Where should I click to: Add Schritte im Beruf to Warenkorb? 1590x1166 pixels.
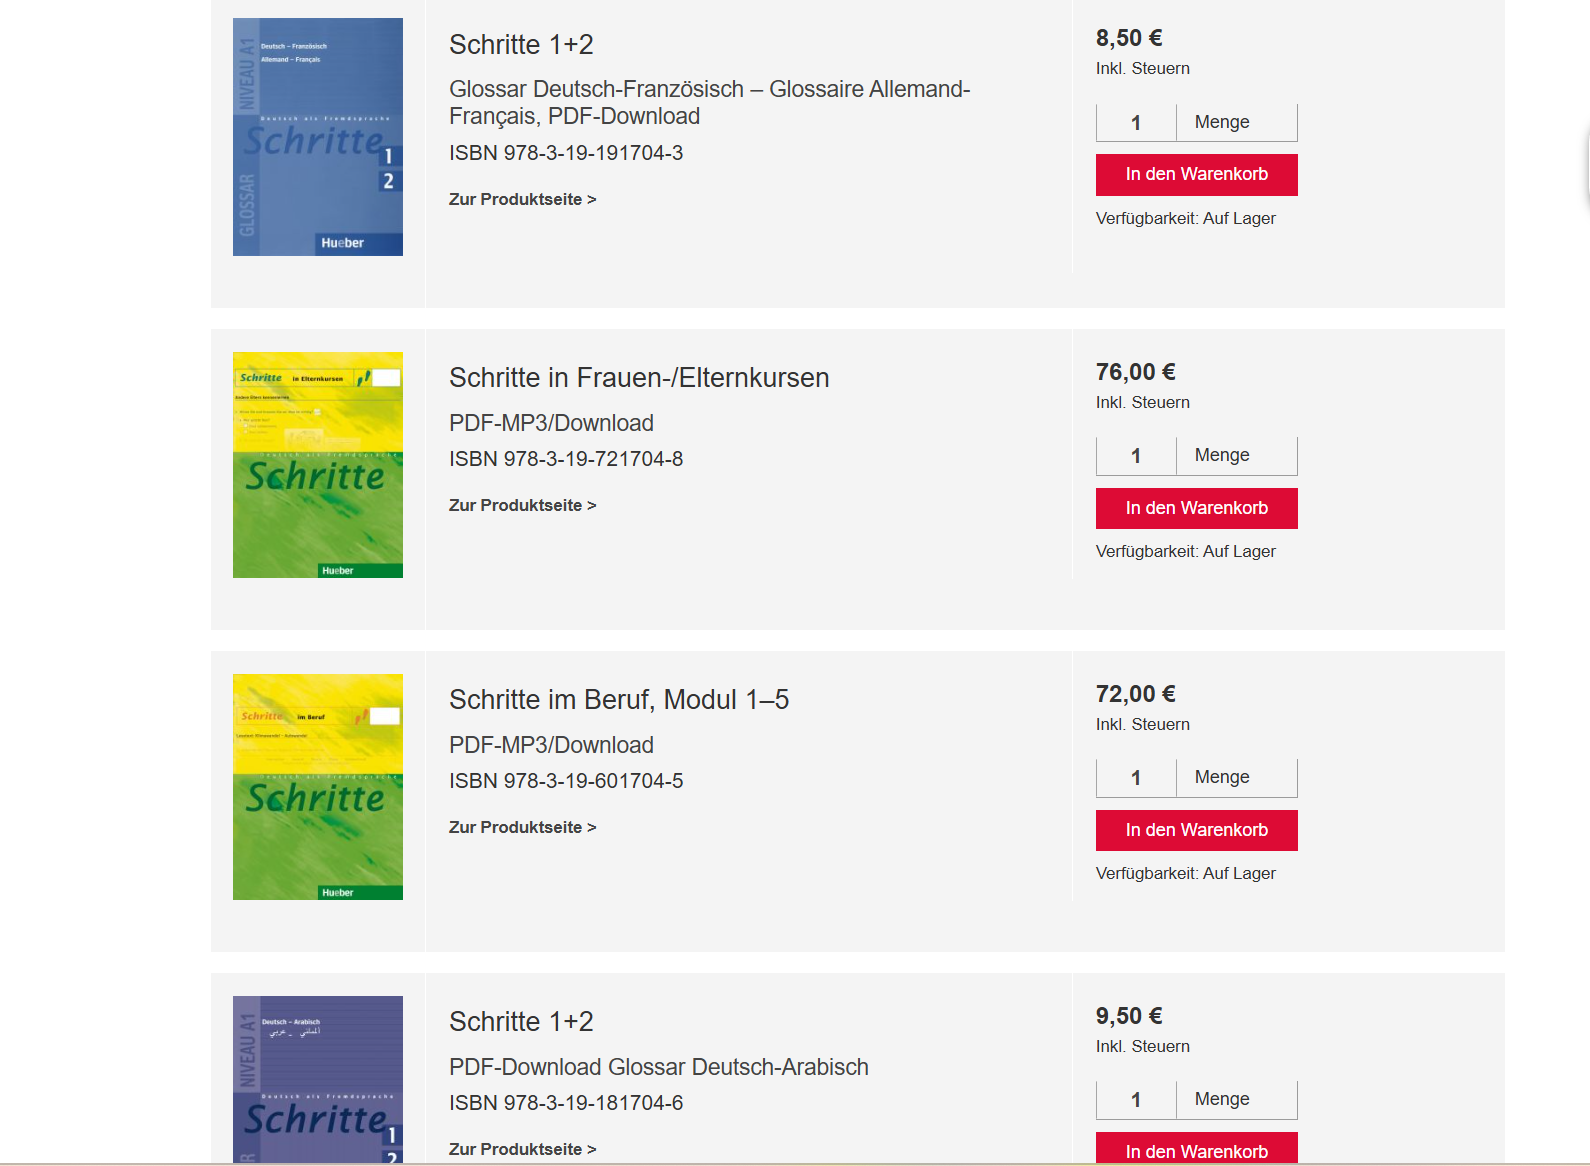[x=1197, y=830]
